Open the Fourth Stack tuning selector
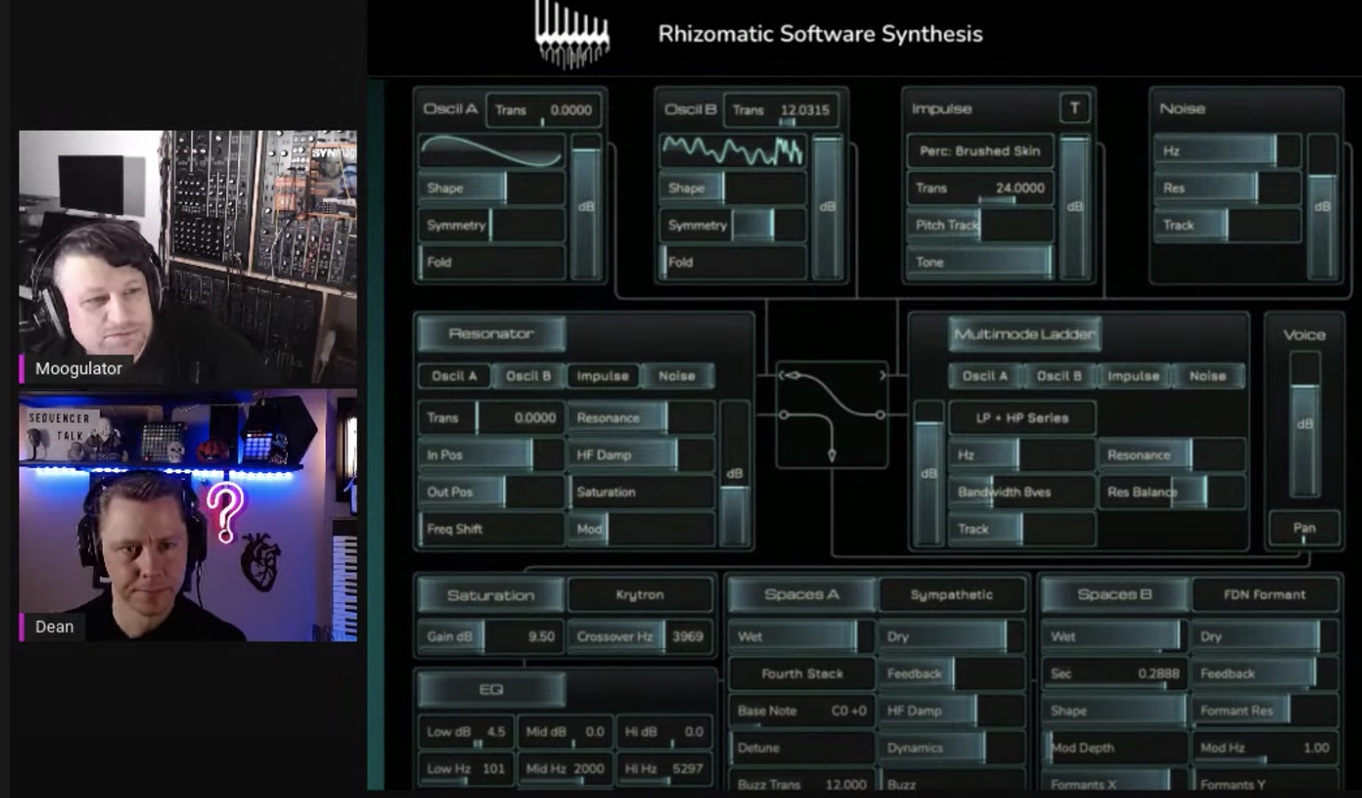Image resolution: width=1362 pixels, height=798 pixels. coord(802,674)
